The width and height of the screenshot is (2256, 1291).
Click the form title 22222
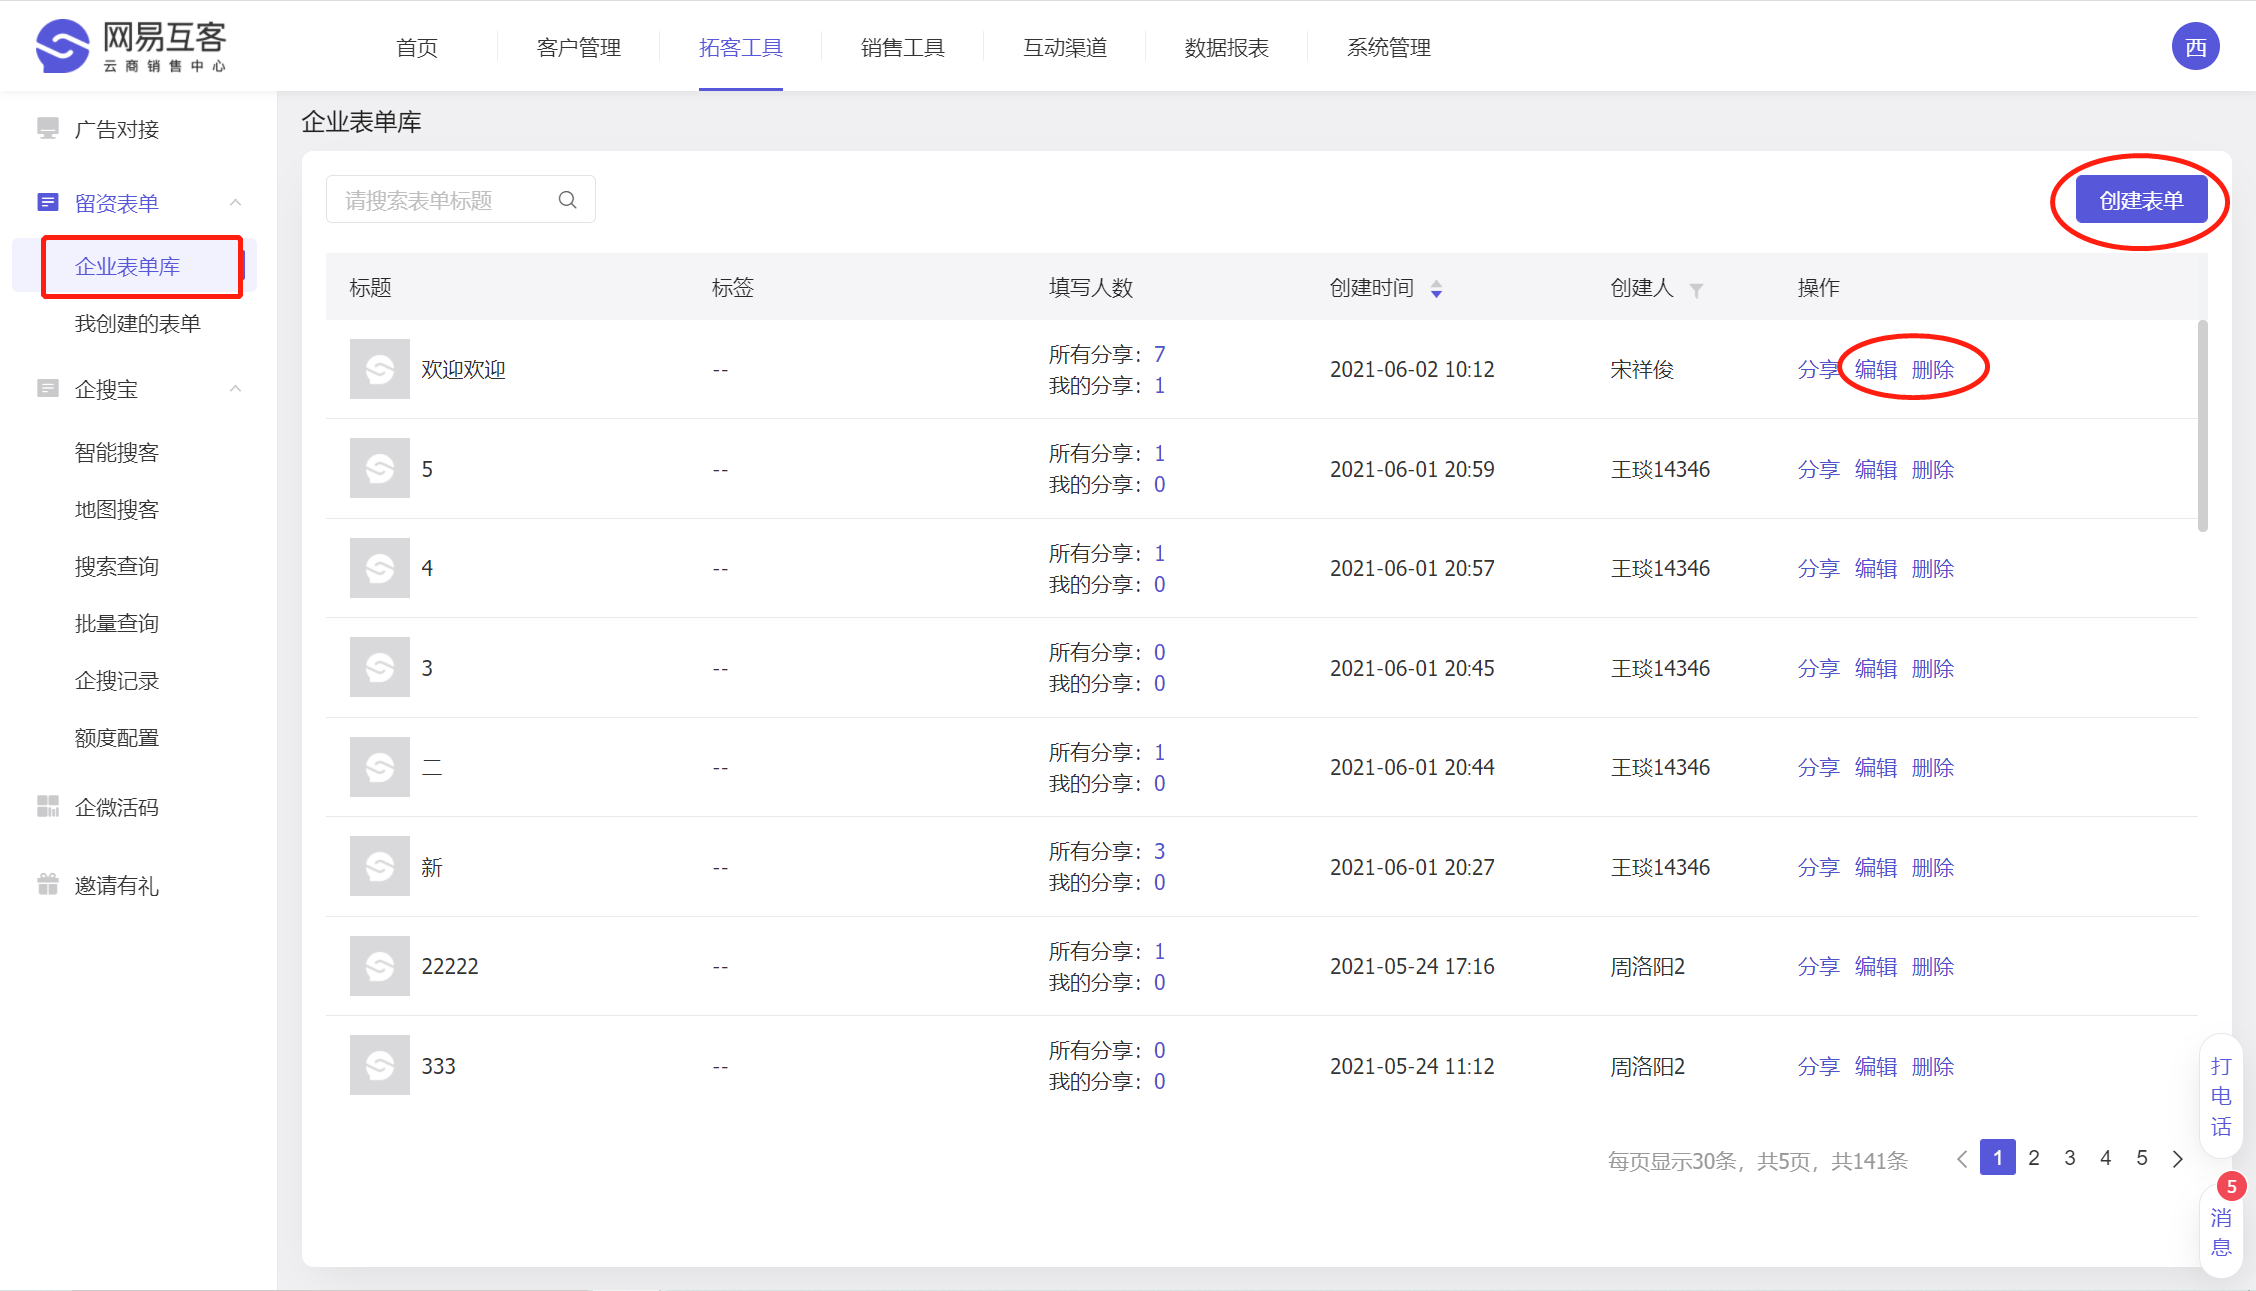(x=450, y=966)
